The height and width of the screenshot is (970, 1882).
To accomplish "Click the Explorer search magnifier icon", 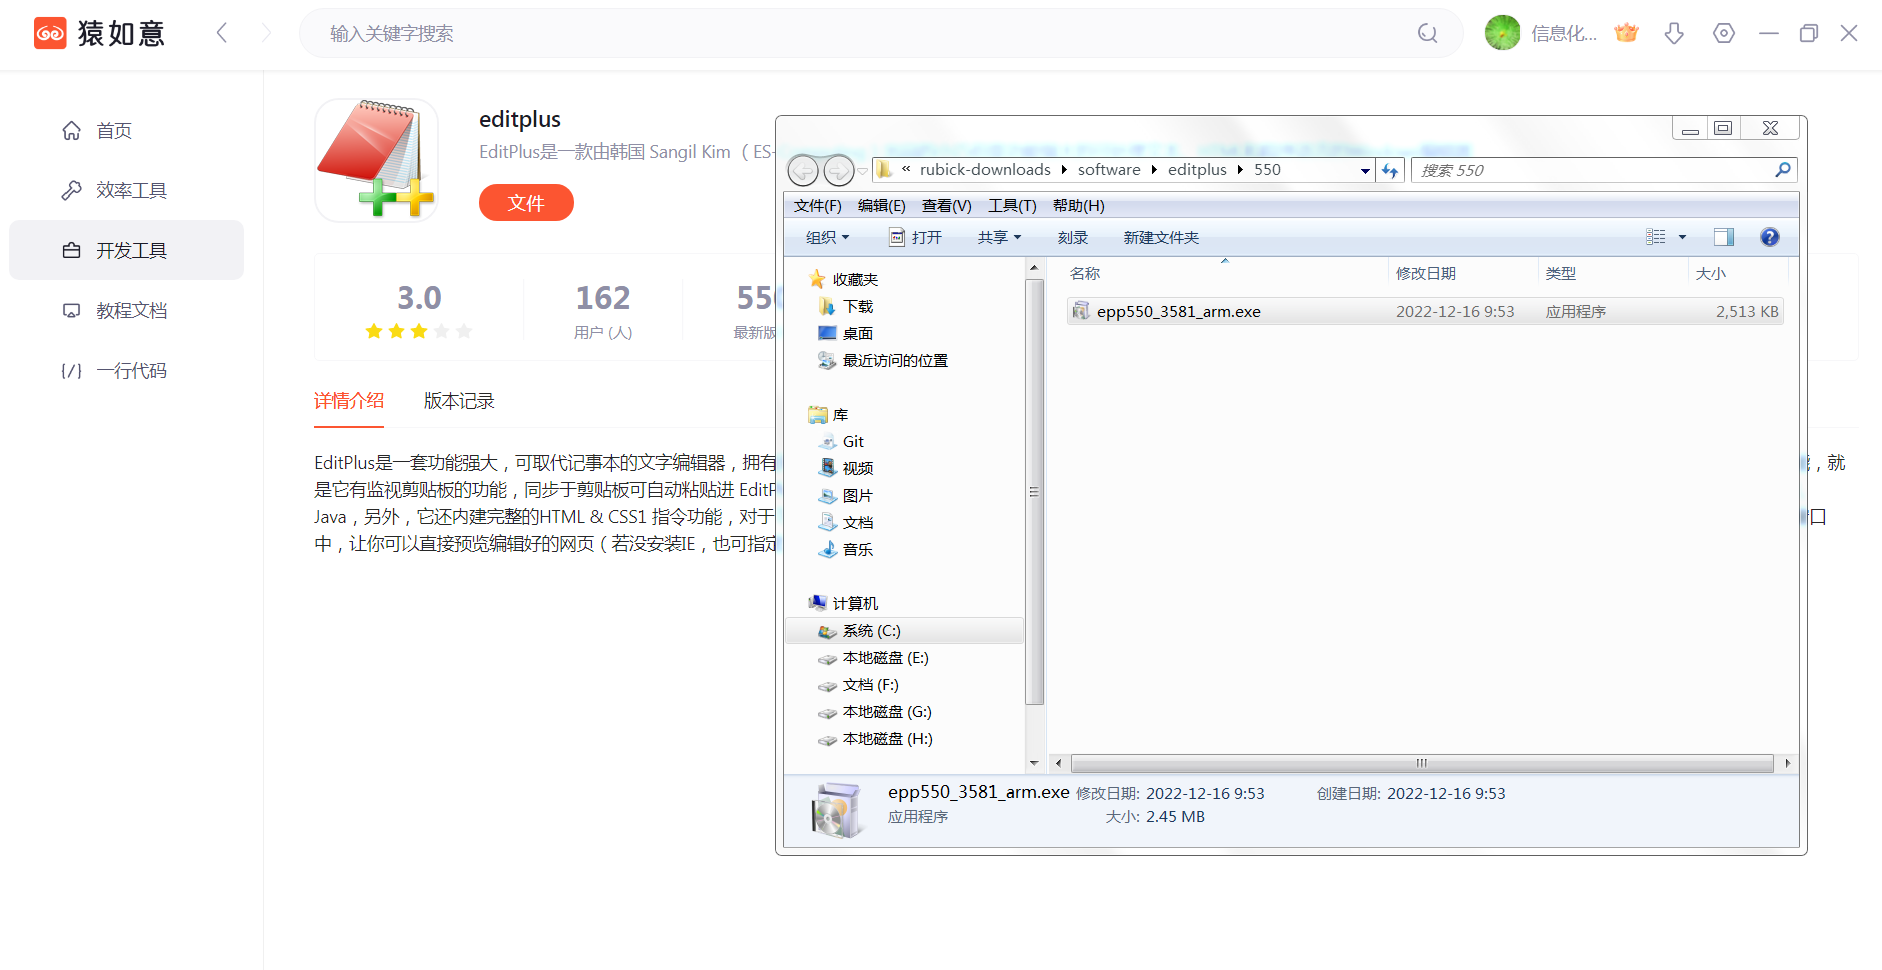I will [1783, 170].
